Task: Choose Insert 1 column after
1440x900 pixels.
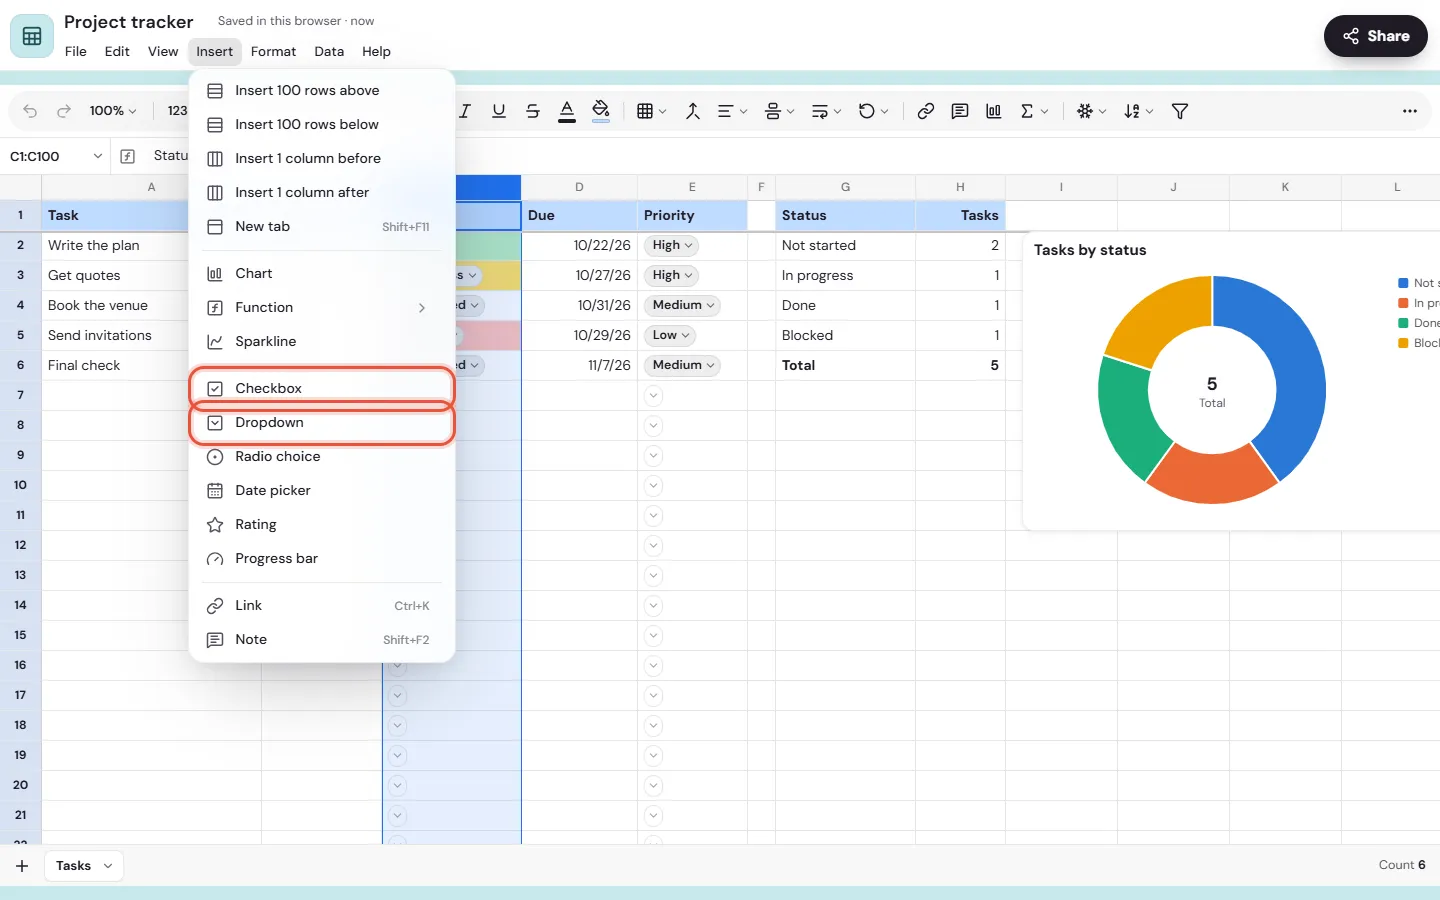Action: (x=322, y=192)
